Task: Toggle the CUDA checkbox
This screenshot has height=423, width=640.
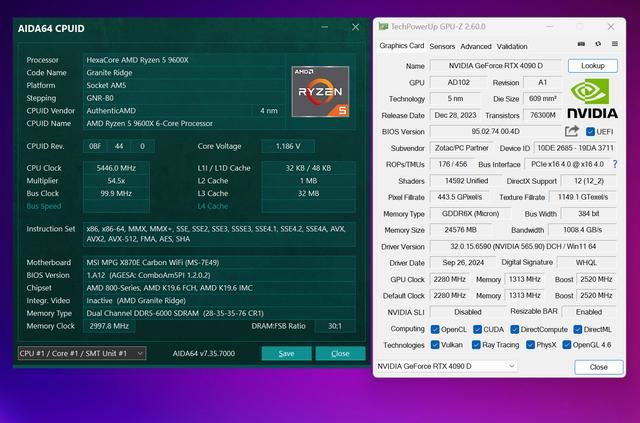Action: [478, 329]
